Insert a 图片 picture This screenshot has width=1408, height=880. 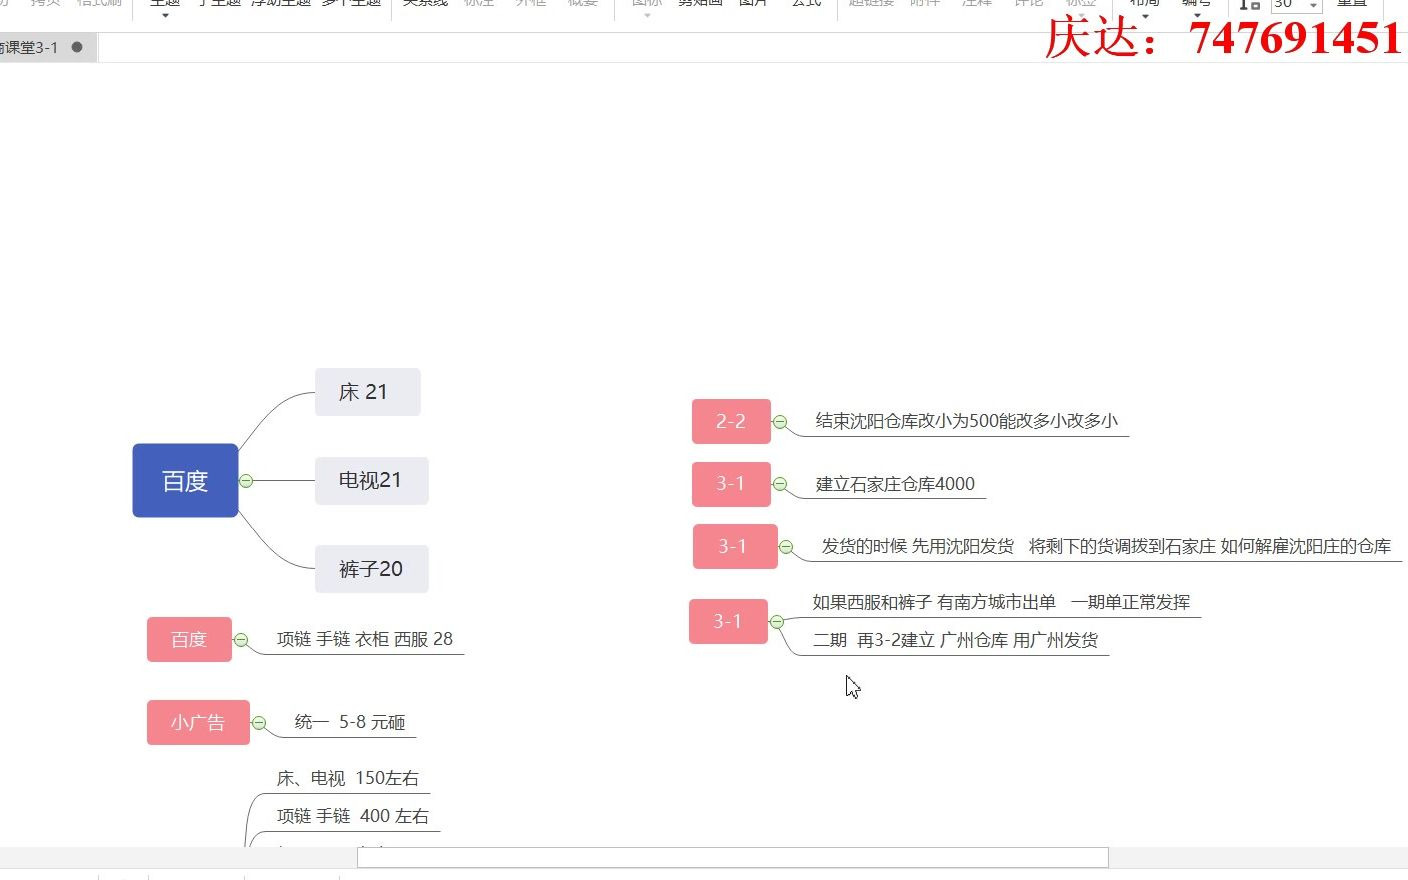753,3
